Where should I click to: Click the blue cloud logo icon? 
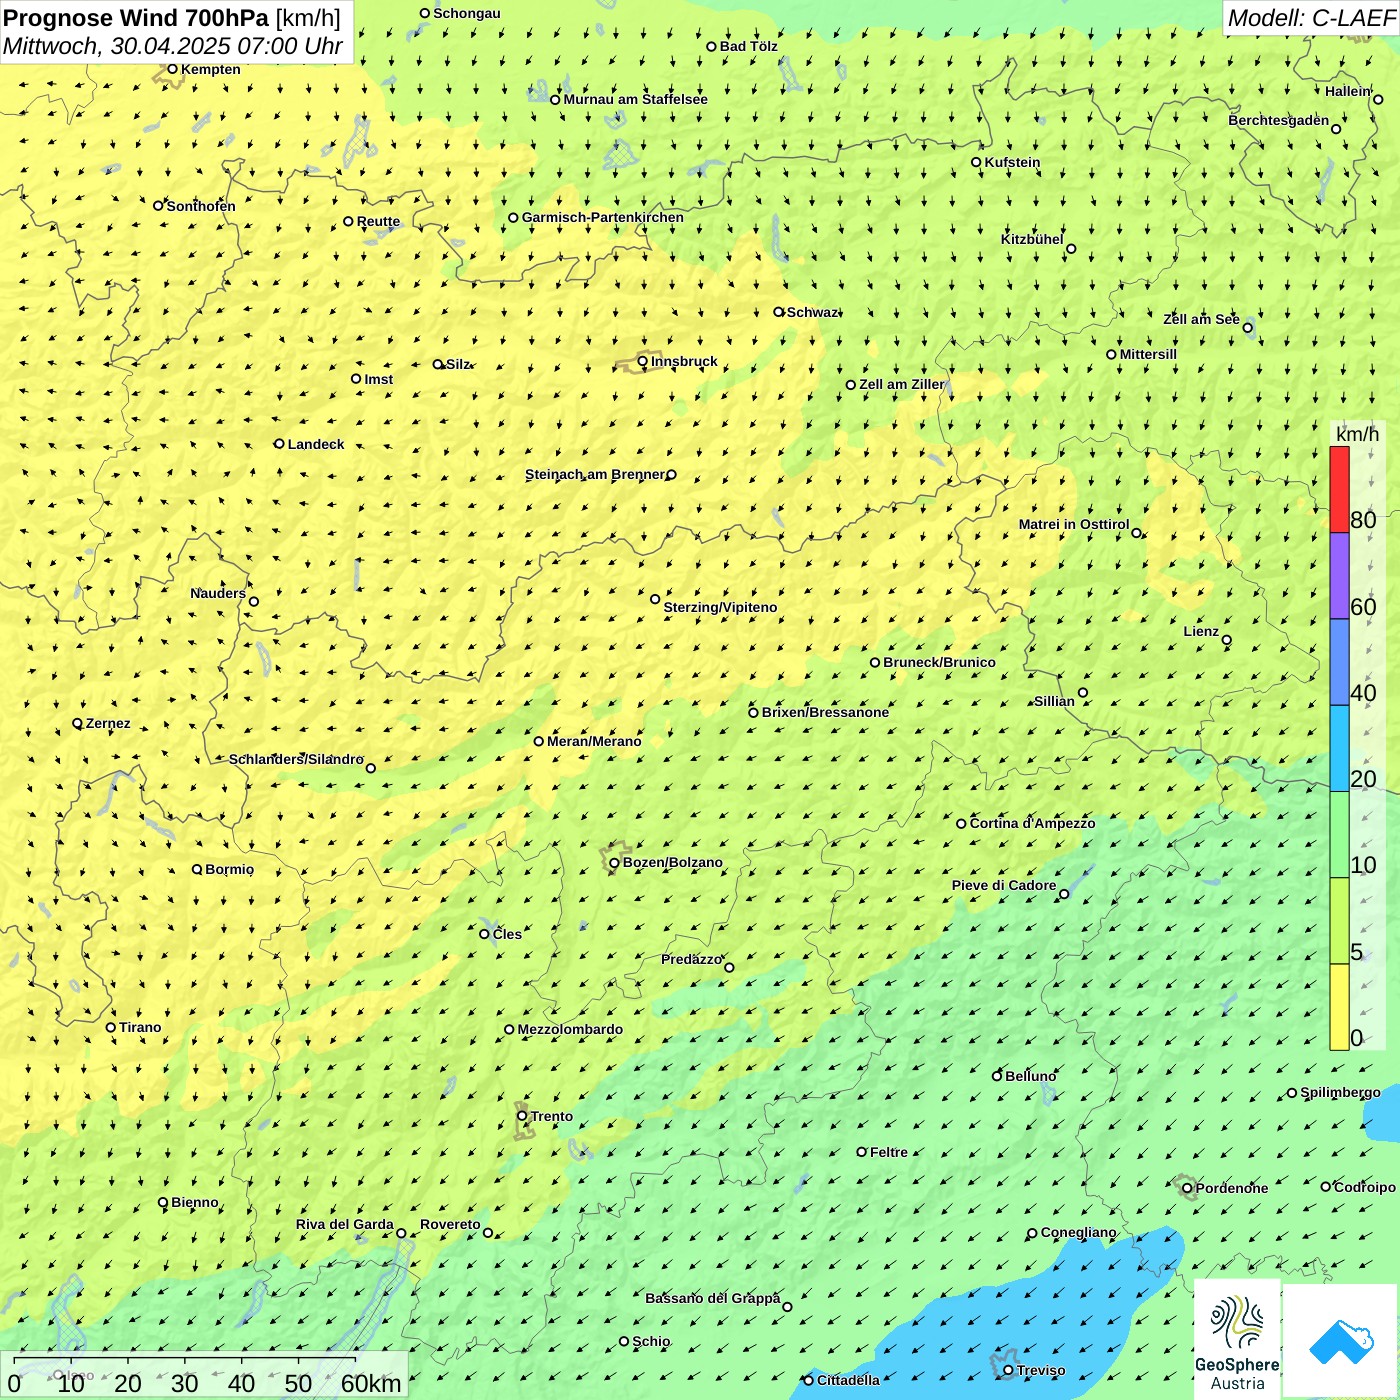pyautogui.click(x=1341, y=1341)
